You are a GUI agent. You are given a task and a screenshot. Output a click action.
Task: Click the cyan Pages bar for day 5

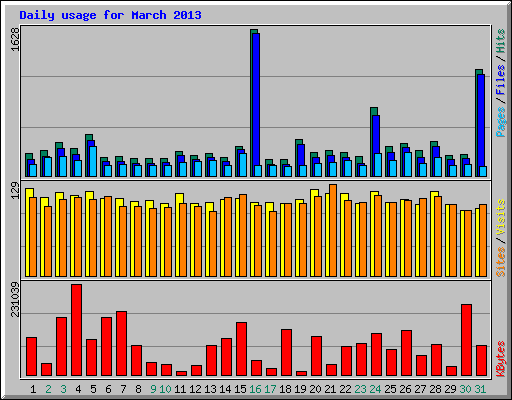(x=93, y=161)
